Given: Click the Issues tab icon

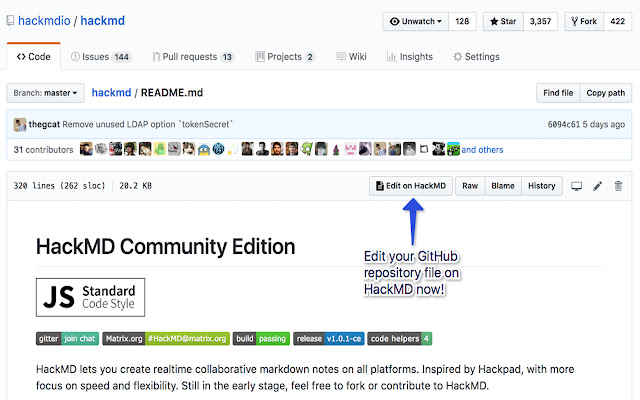Looking at the screenshot, I should coord(75,57).
